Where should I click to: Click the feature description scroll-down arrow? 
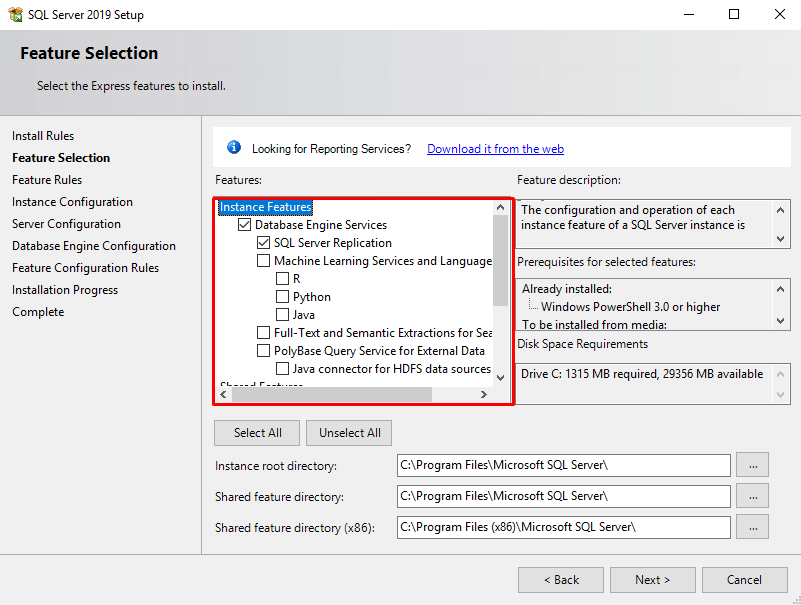pyautogui.click(x=780, y=239)
